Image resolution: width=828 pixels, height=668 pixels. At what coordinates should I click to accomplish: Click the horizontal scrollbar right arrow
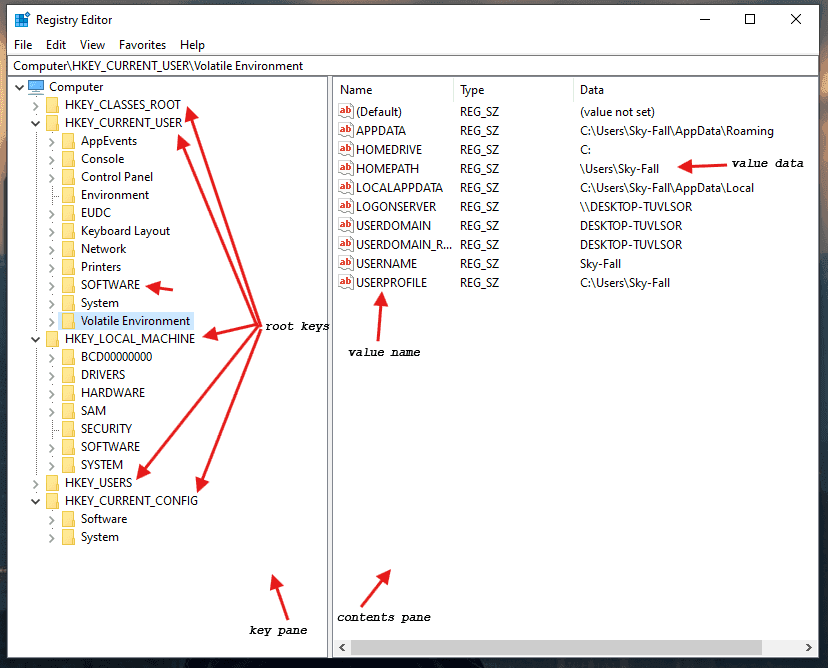pyautogui.click(x=809, y=647)
